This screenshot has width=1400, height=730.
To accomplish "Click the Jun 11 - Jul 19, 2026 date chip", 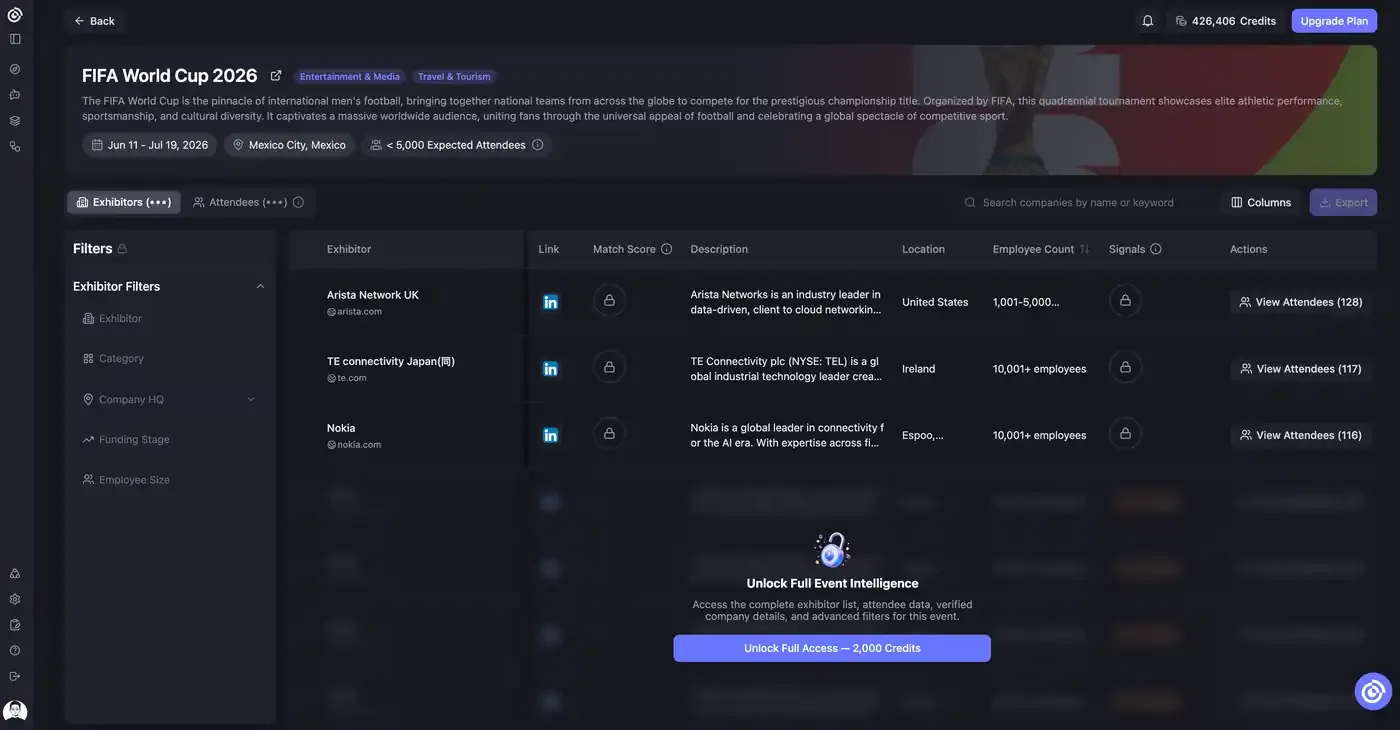I will pyautogui.click(x=150, y=145).
